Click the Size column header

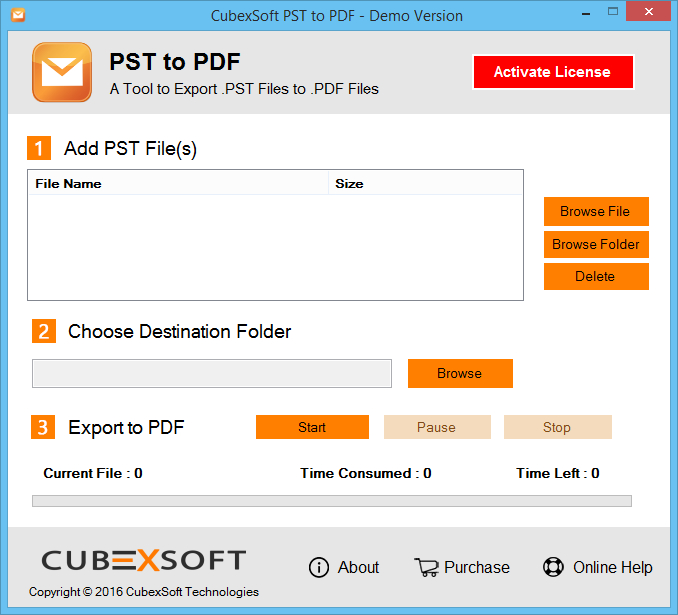[x=425, y=184]
